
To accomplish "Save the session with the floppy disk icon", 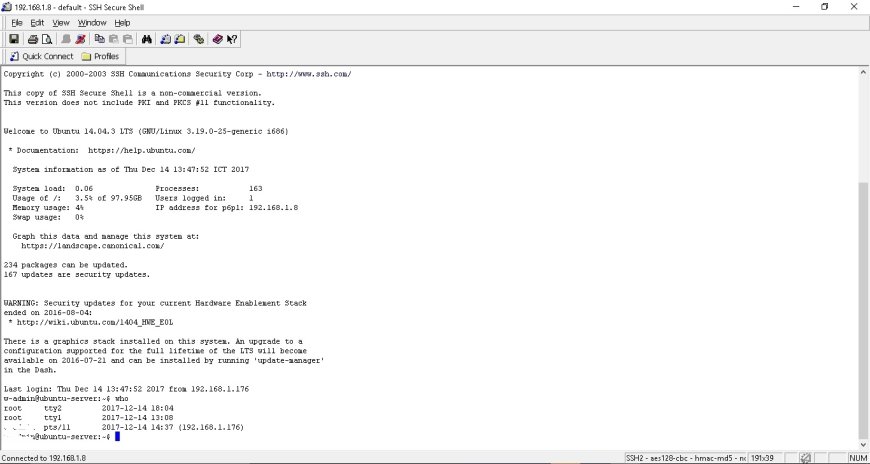I will pos(14,39).
